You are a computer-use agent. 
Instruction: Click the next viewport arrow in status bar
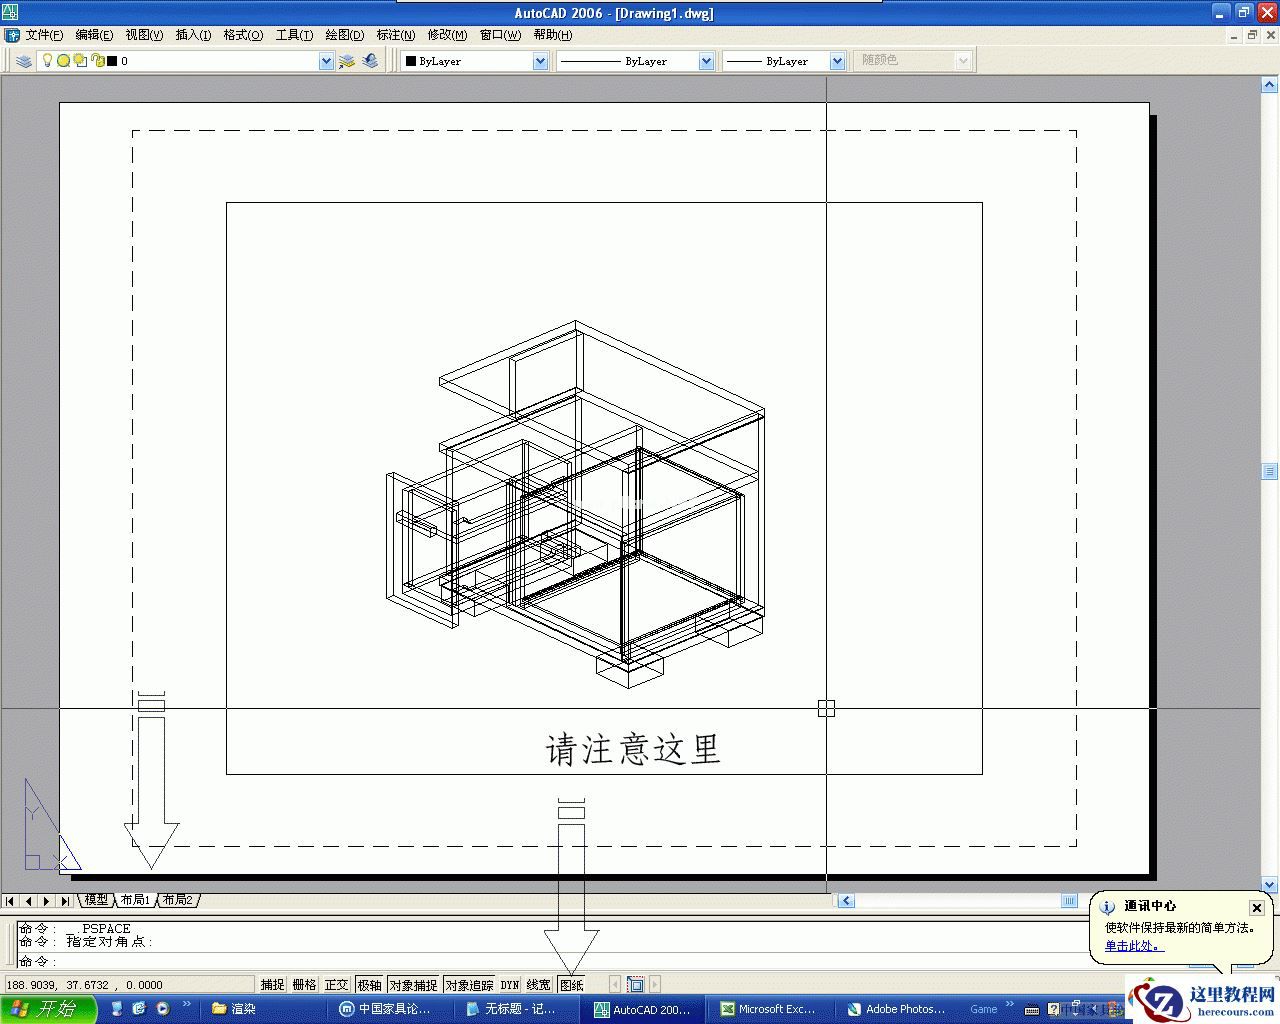[x=656, y=985]
